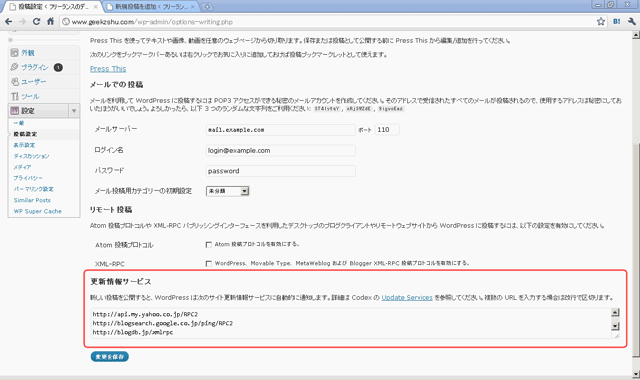
Task: Click the パスワード input field
Action: 280,171
